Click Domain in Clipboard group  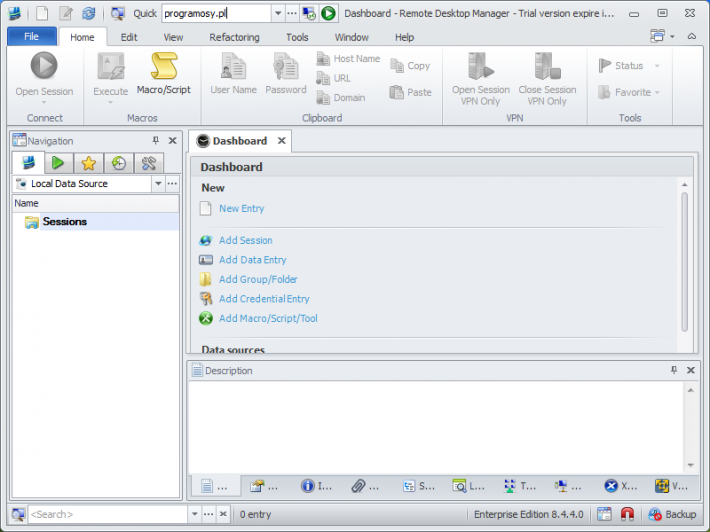tap(341, 98)
